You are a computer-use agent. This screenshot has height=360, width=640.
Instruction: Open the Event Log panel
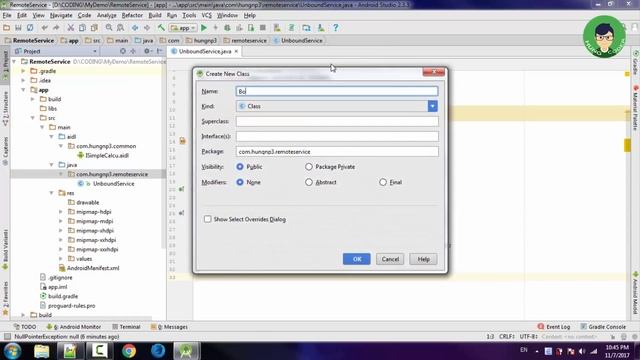pos(554,327)
